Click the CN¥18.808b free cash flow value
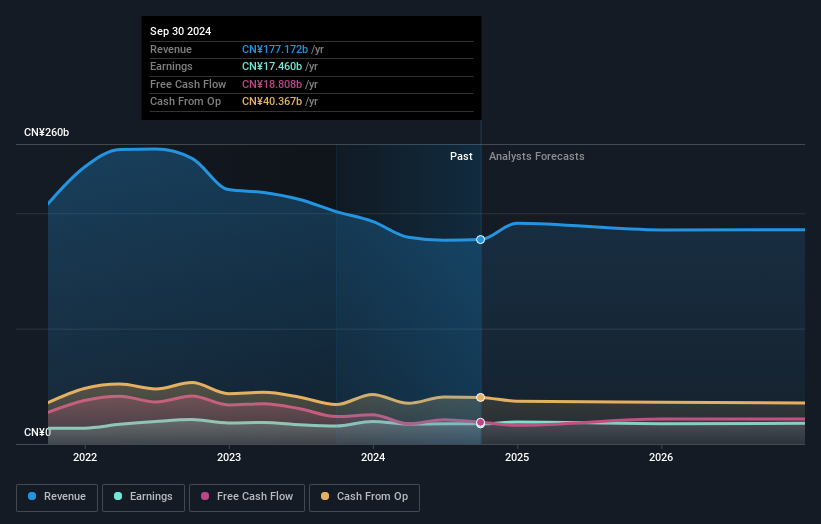 click(272, 84)
